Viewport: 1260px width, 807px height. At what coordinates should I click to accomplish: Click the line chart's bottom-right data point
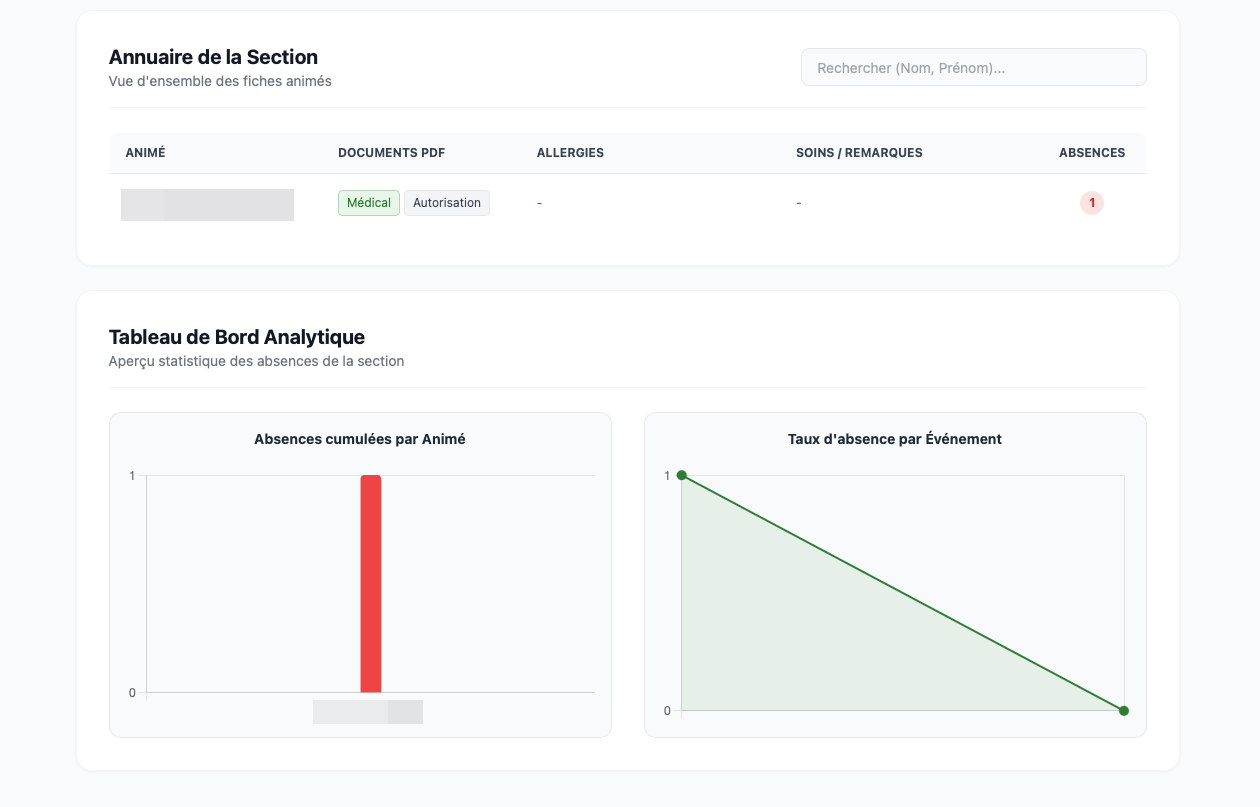pos(1124,711)
